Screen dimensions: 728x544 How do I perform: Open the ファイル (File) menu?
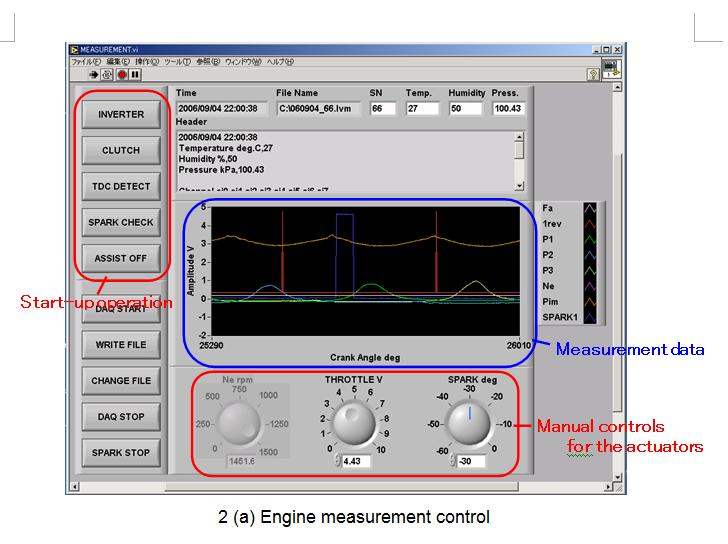click(x=86, y=62)
